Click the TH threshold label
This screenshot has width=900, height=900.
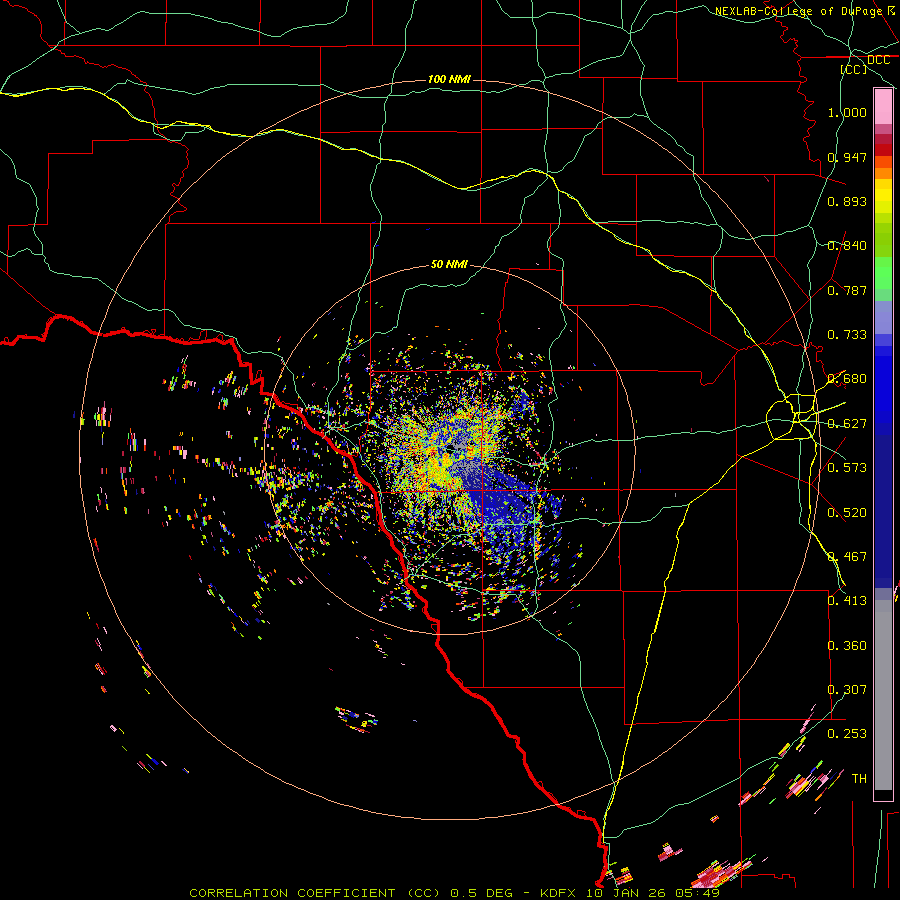[859, 779]
